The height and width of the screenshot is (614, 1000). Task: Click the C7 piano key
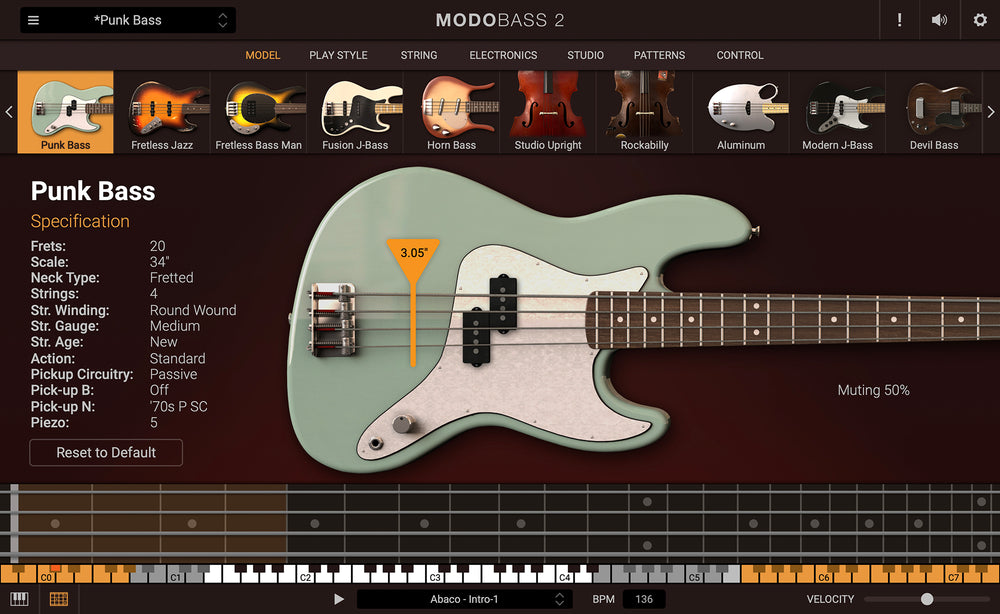click(x=953, y=576)
